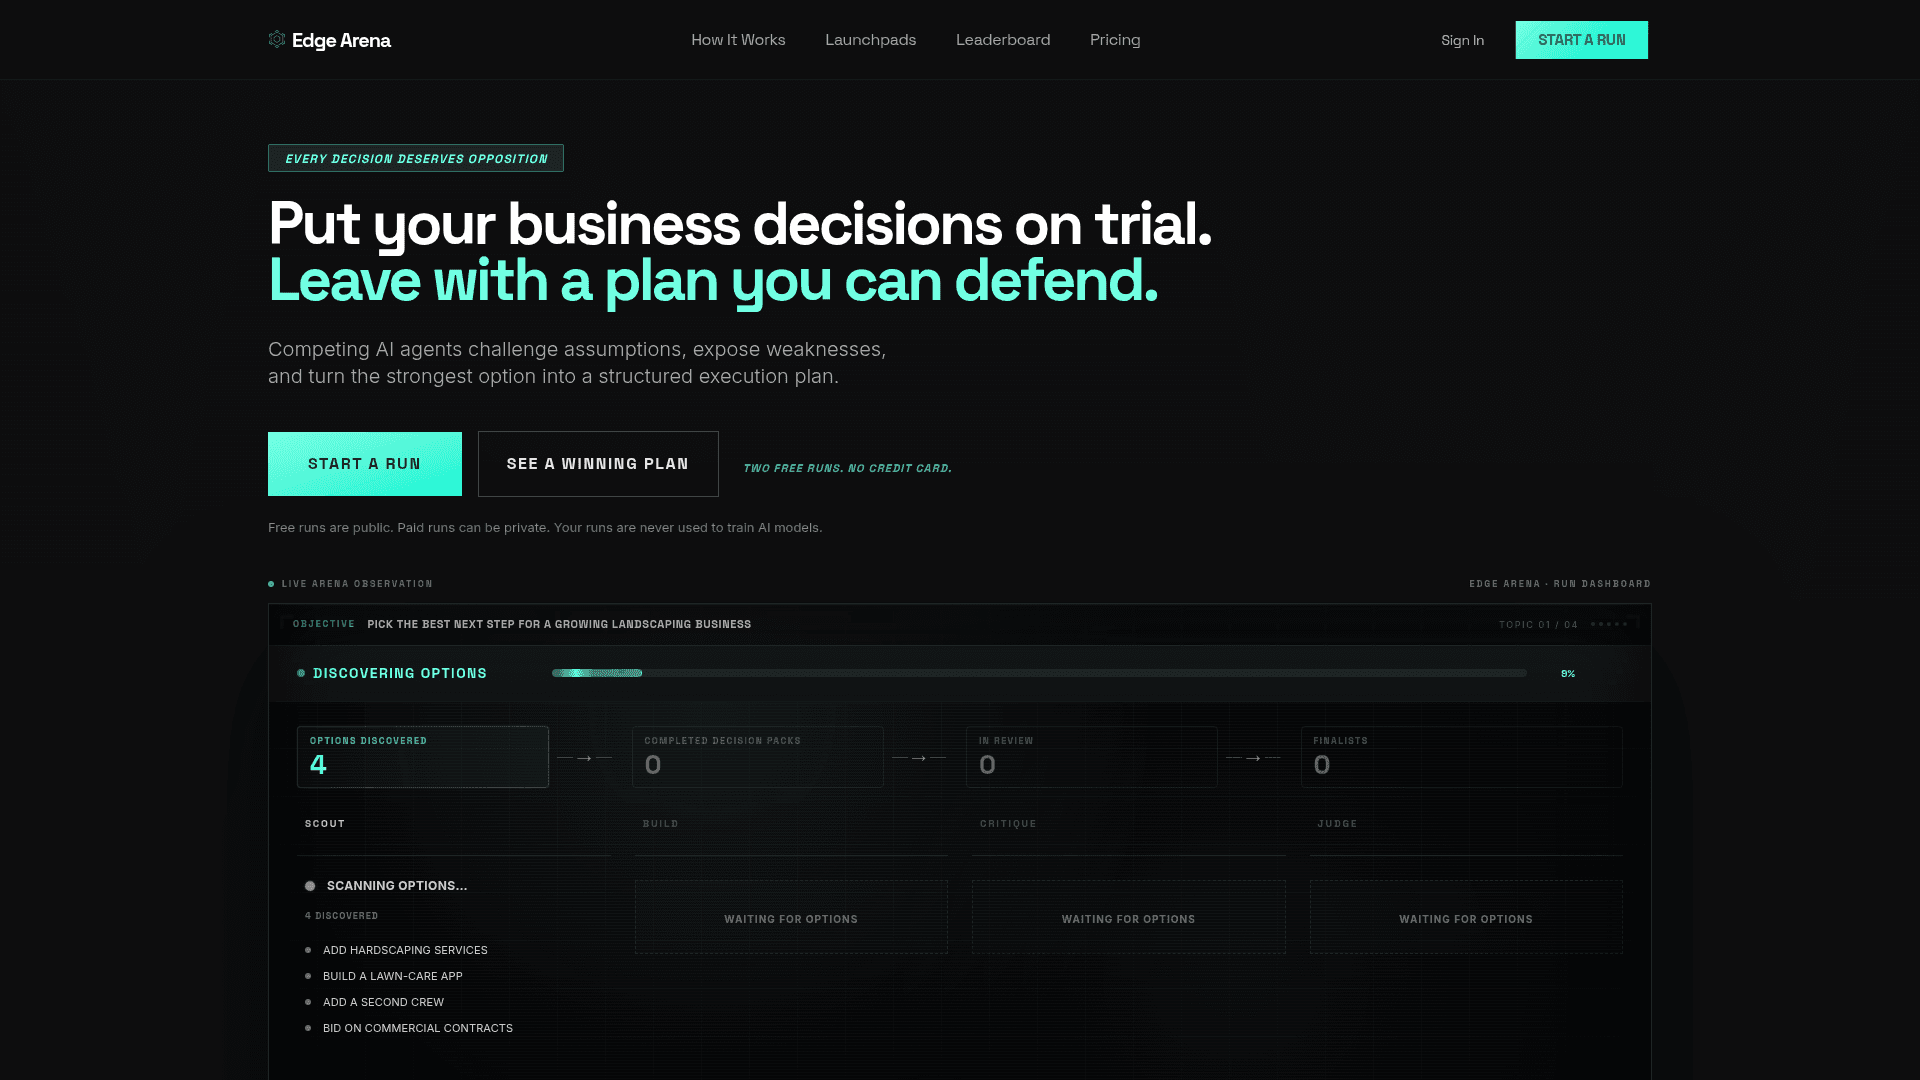Screen dimensions: 1920x1080
Task: Open the Leaderboard nav link
Action: tap(1003, 40)
